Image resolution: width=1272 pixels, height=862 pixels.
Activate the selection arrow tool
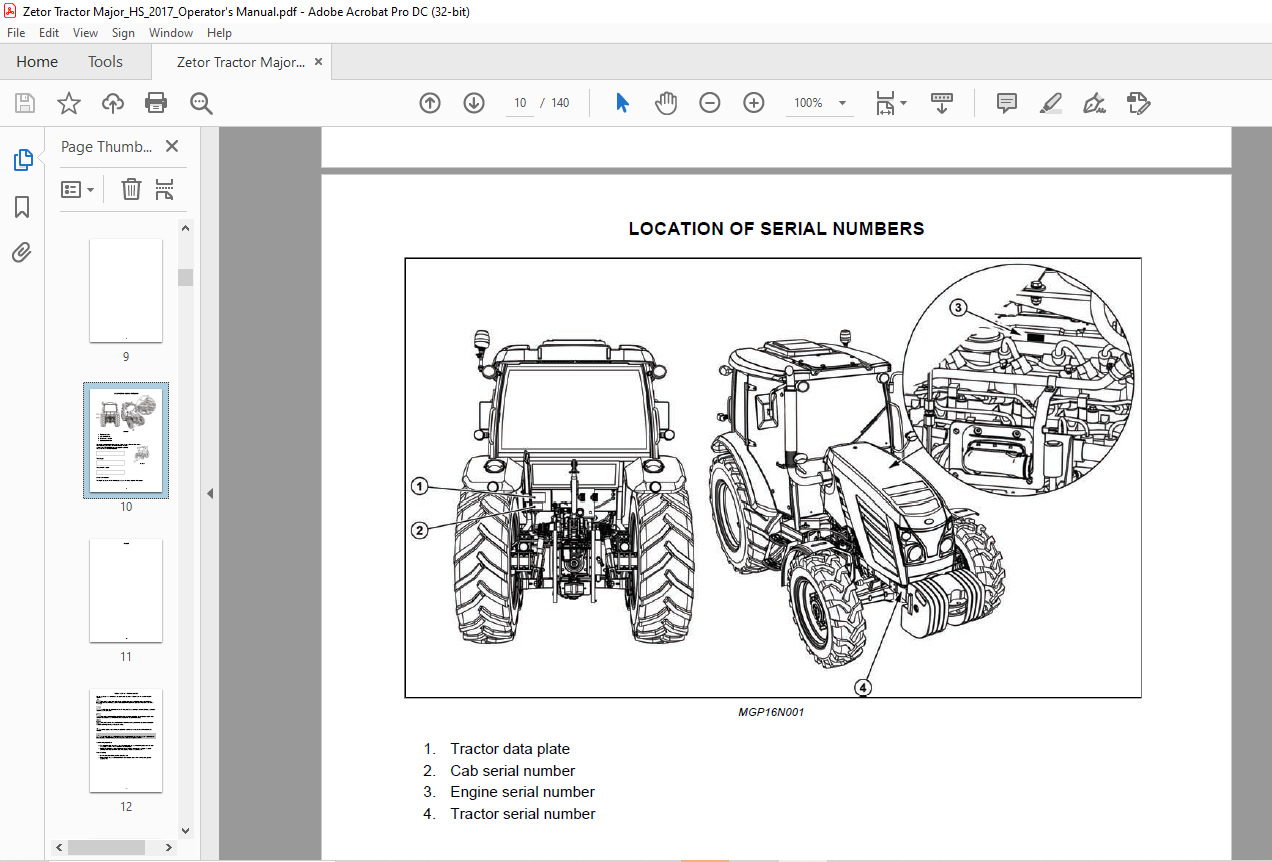(622, 103)
